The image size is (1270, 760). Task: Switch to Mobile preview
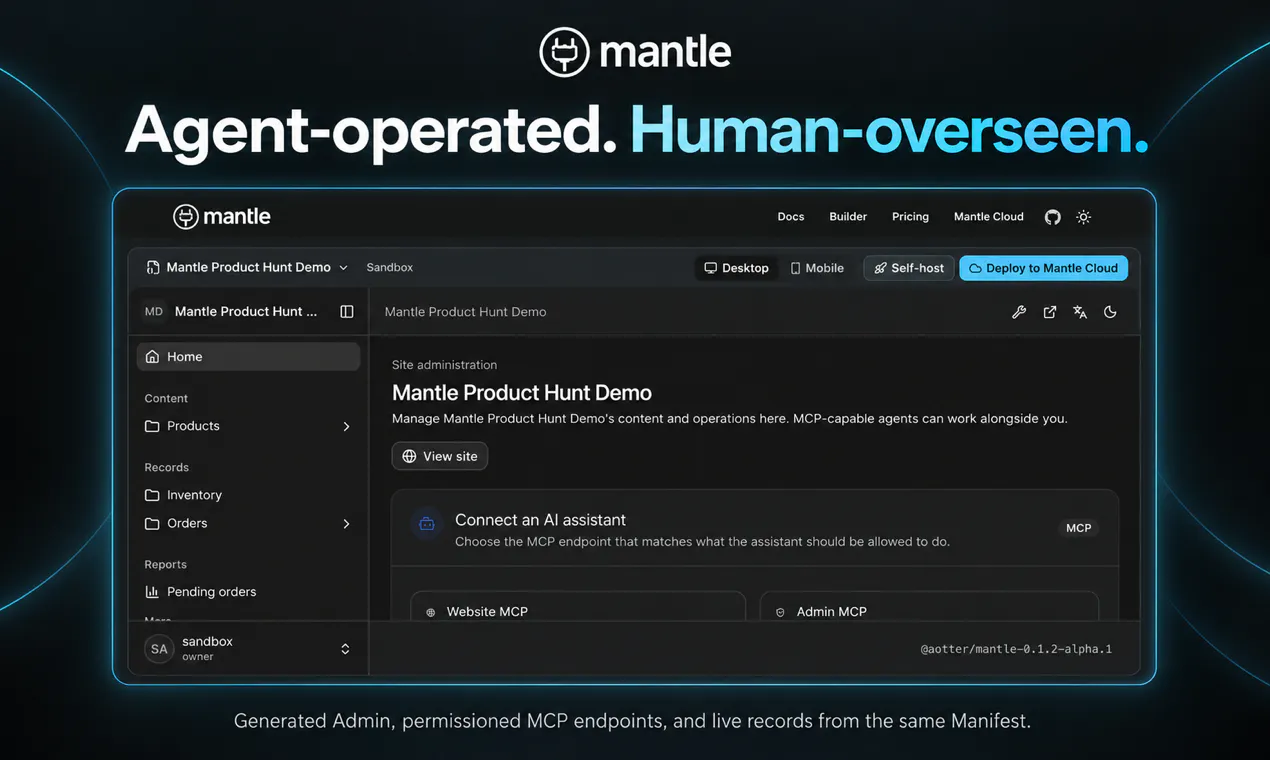point(817,268)
